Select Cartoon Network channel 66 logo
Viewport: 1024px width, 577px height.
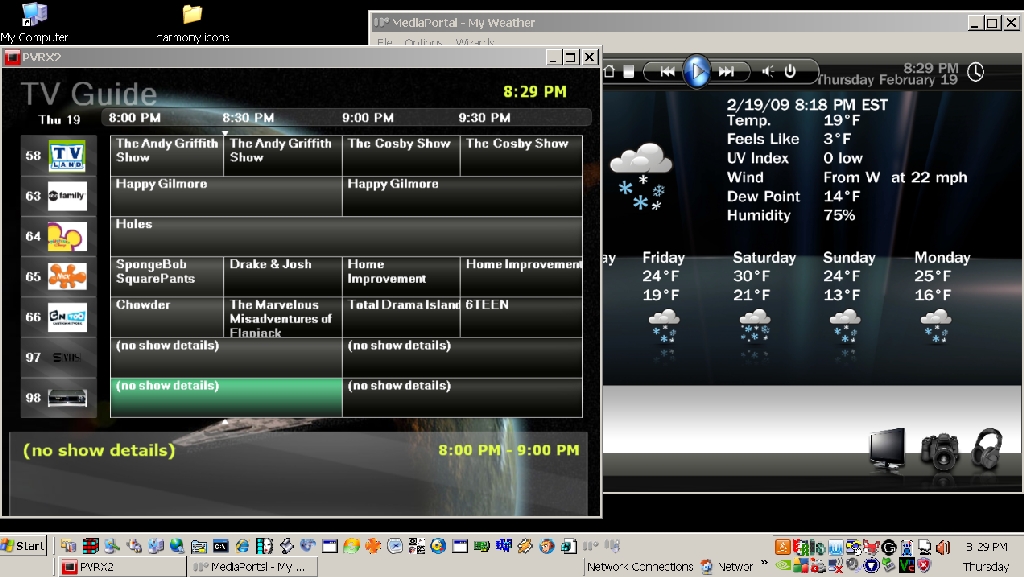(67, 317)
